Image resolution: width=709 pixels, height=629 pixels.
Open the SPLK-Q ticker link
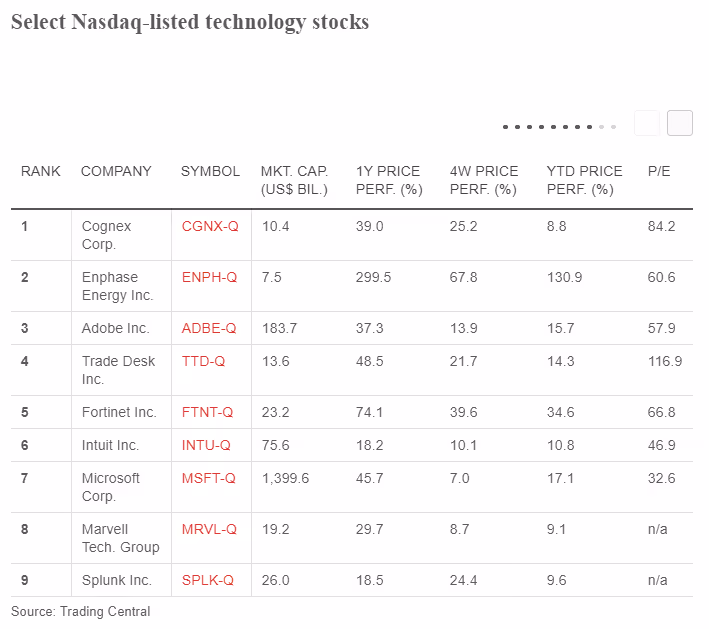(x=208, y=581)
